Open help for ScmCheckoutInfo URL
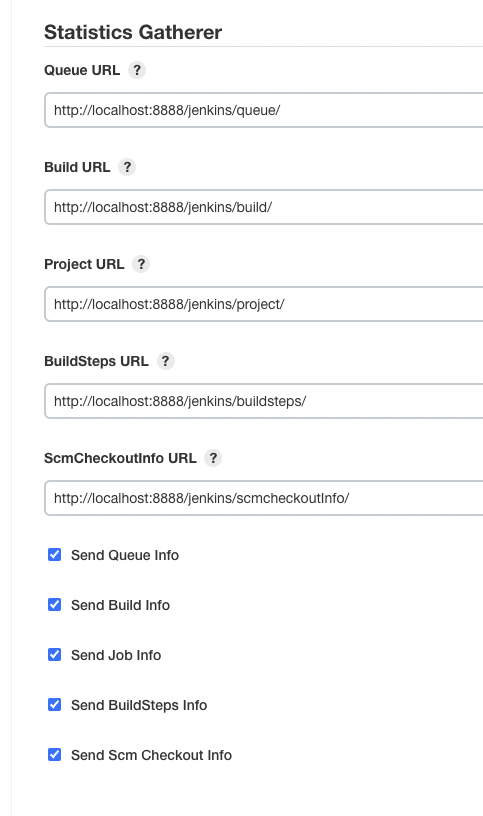Screen dimensions: 483x816 (x=213, y=458)
